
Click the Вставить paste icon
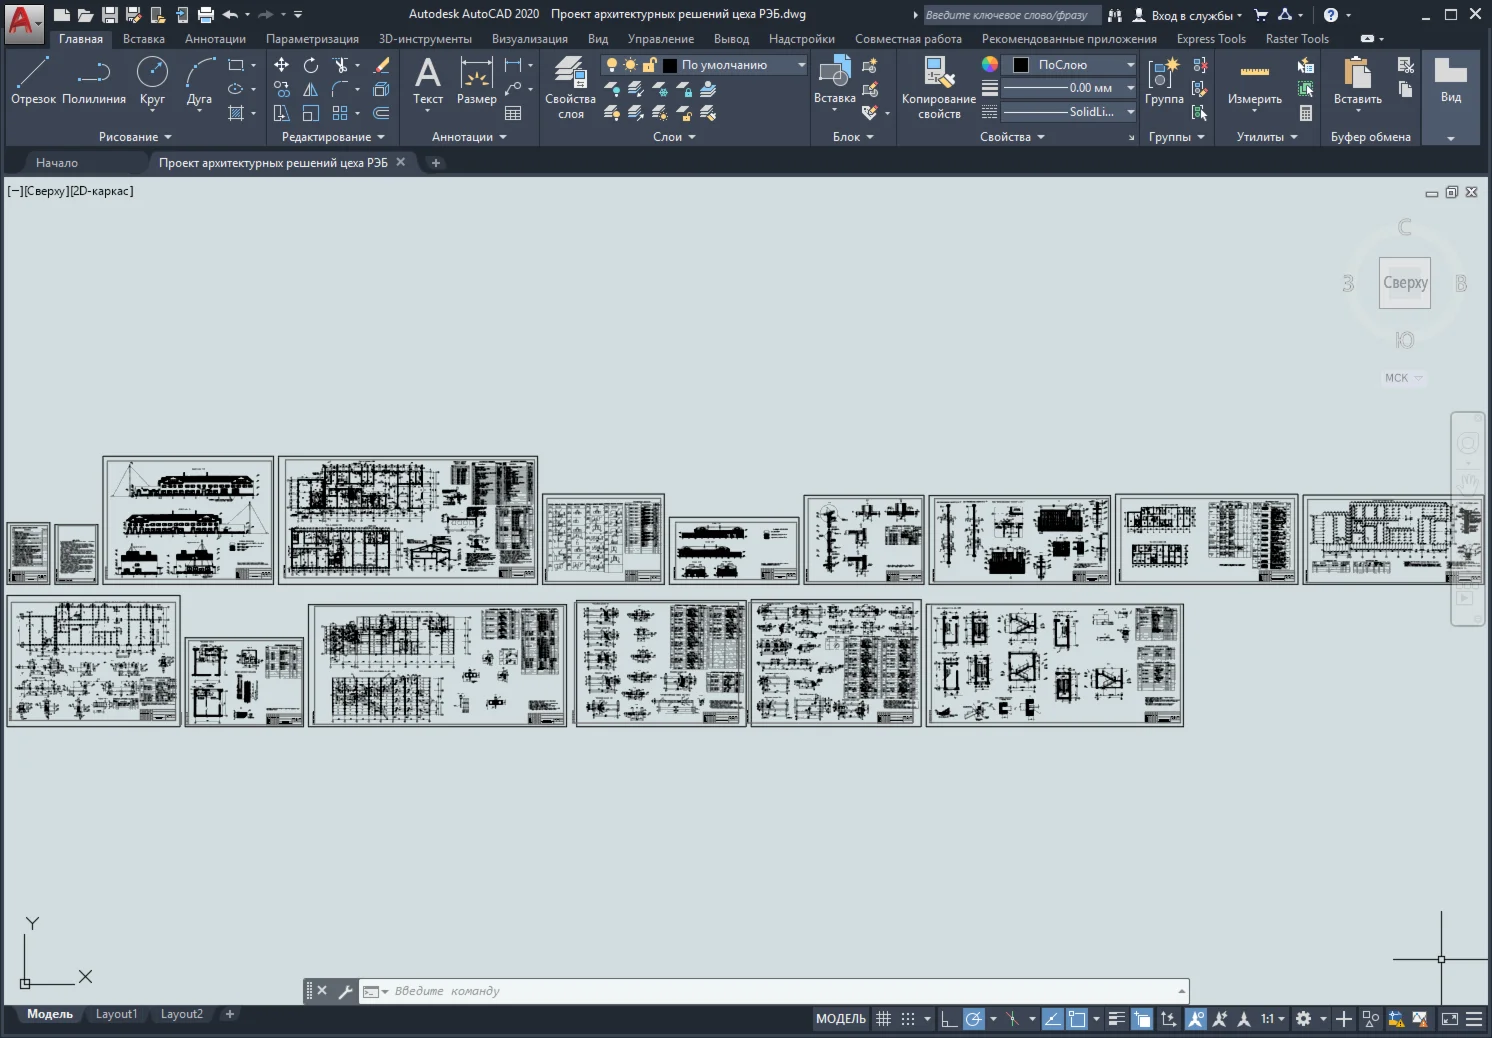point(1358,80)
